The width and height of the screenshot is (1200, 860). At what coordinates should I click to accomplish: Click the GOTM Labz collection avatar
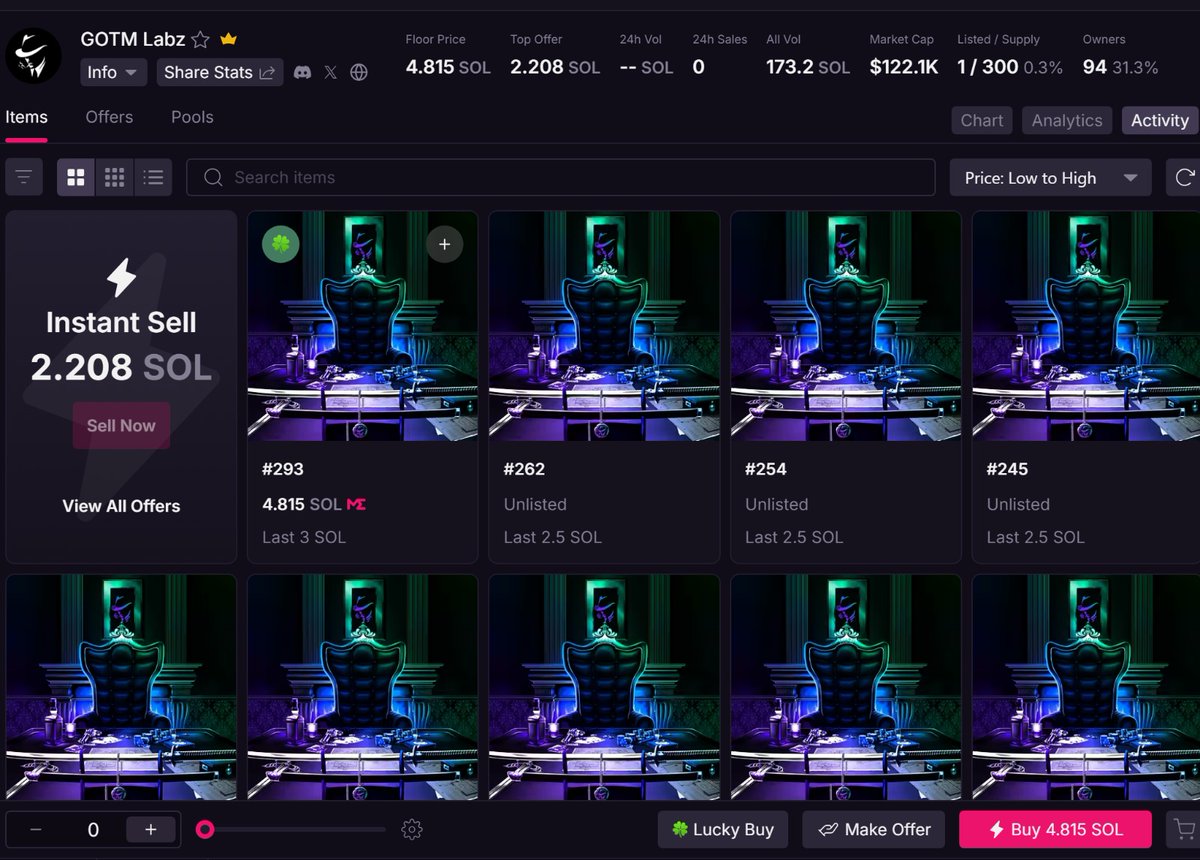pyautogui.click(x=34, y=55)
